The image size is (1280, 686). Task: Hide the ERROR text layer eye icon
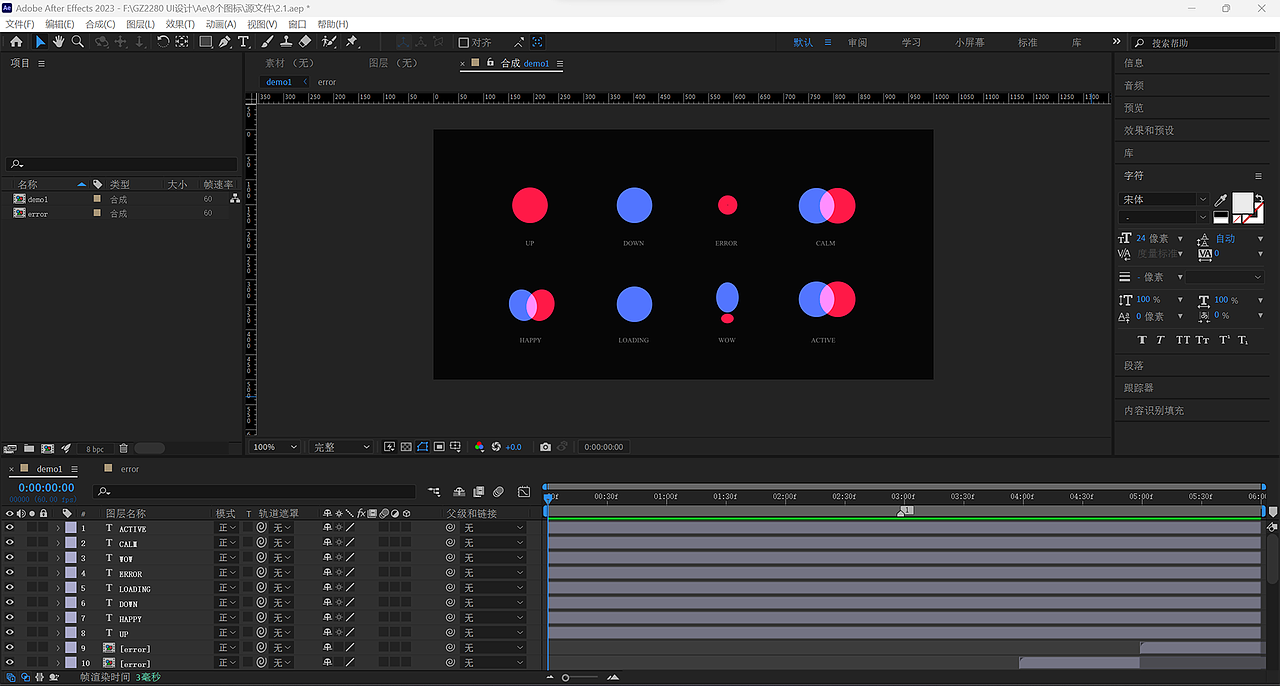click(10, 573)
